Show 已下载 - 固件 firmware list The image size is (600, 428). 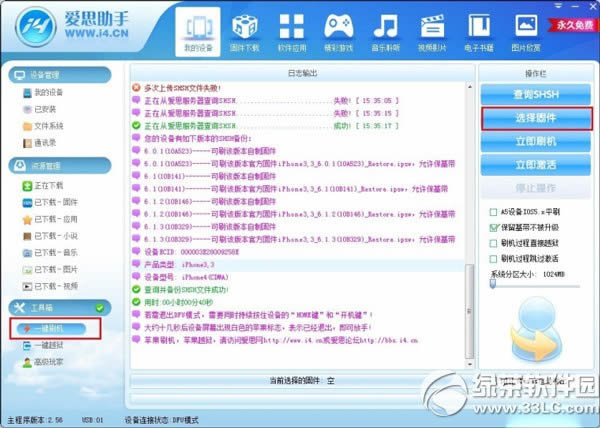50,202
